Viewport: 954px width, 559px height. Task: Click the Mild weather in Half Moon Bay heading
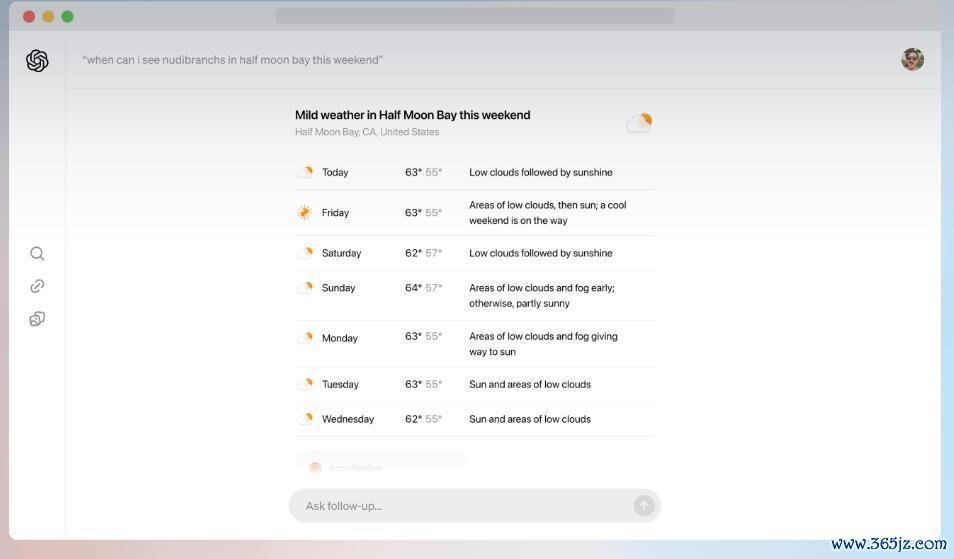click(x=412, y=115)
